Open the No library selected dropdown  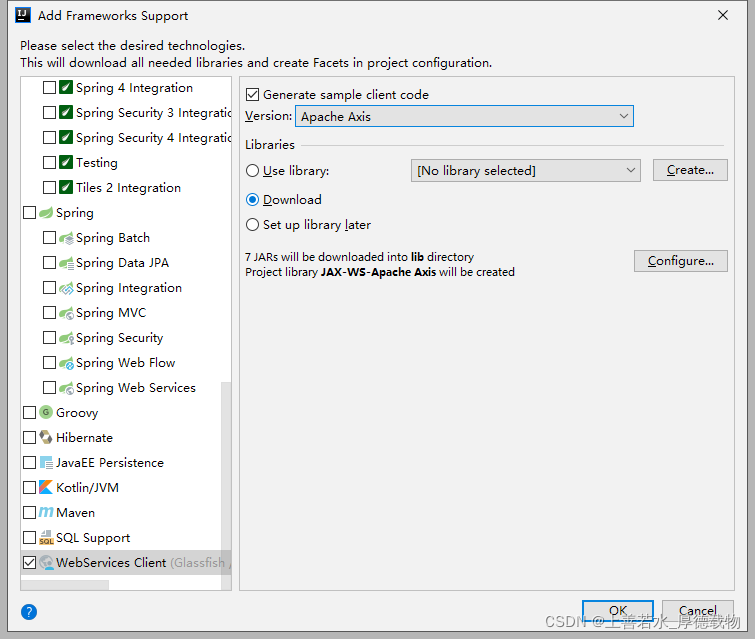pyautogui.click(x=526, y=170)
